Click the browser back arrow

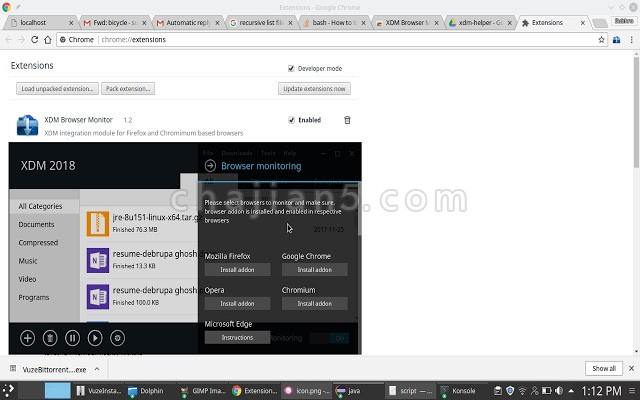pos(9,40)
